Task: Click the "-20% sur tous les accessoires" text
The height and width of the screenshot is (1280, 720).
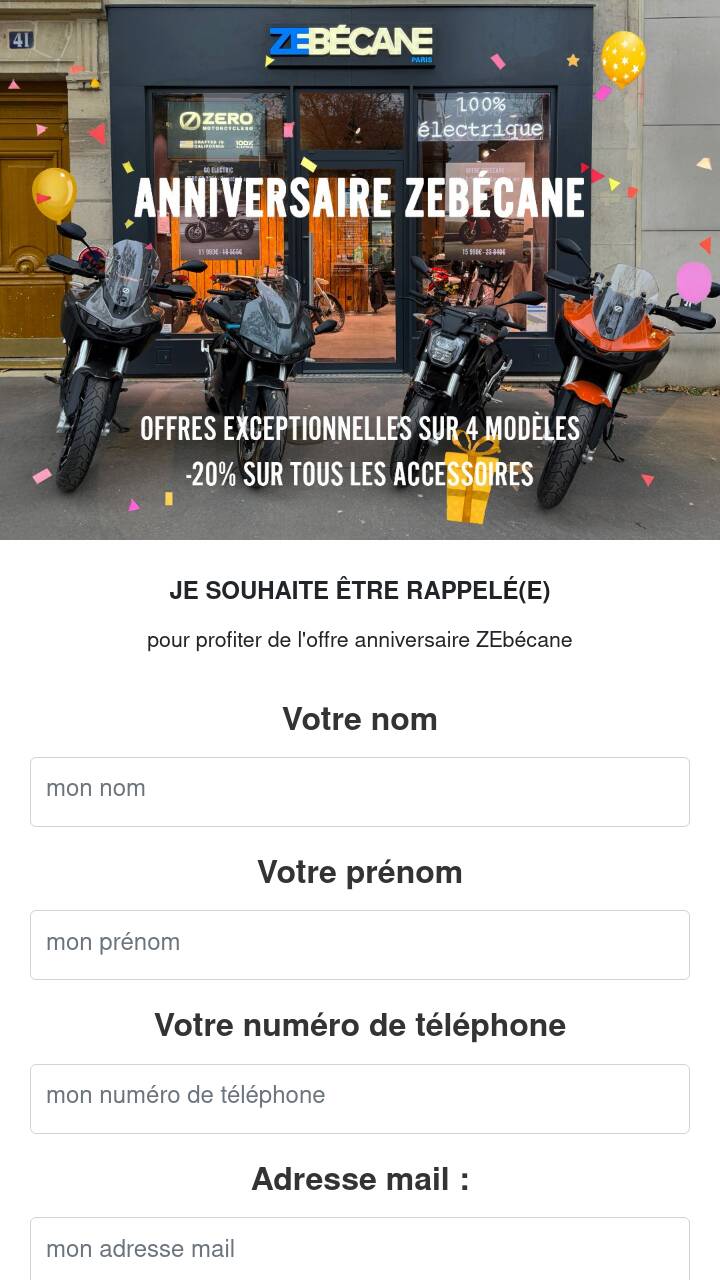Action: [x=359, y=474]
